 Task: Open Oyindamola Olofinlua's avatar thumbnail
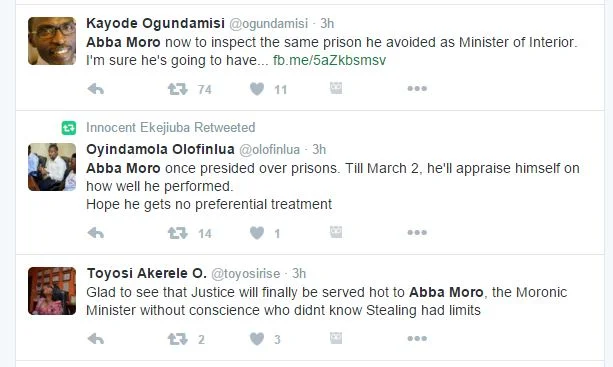click(x=52, y=167)
